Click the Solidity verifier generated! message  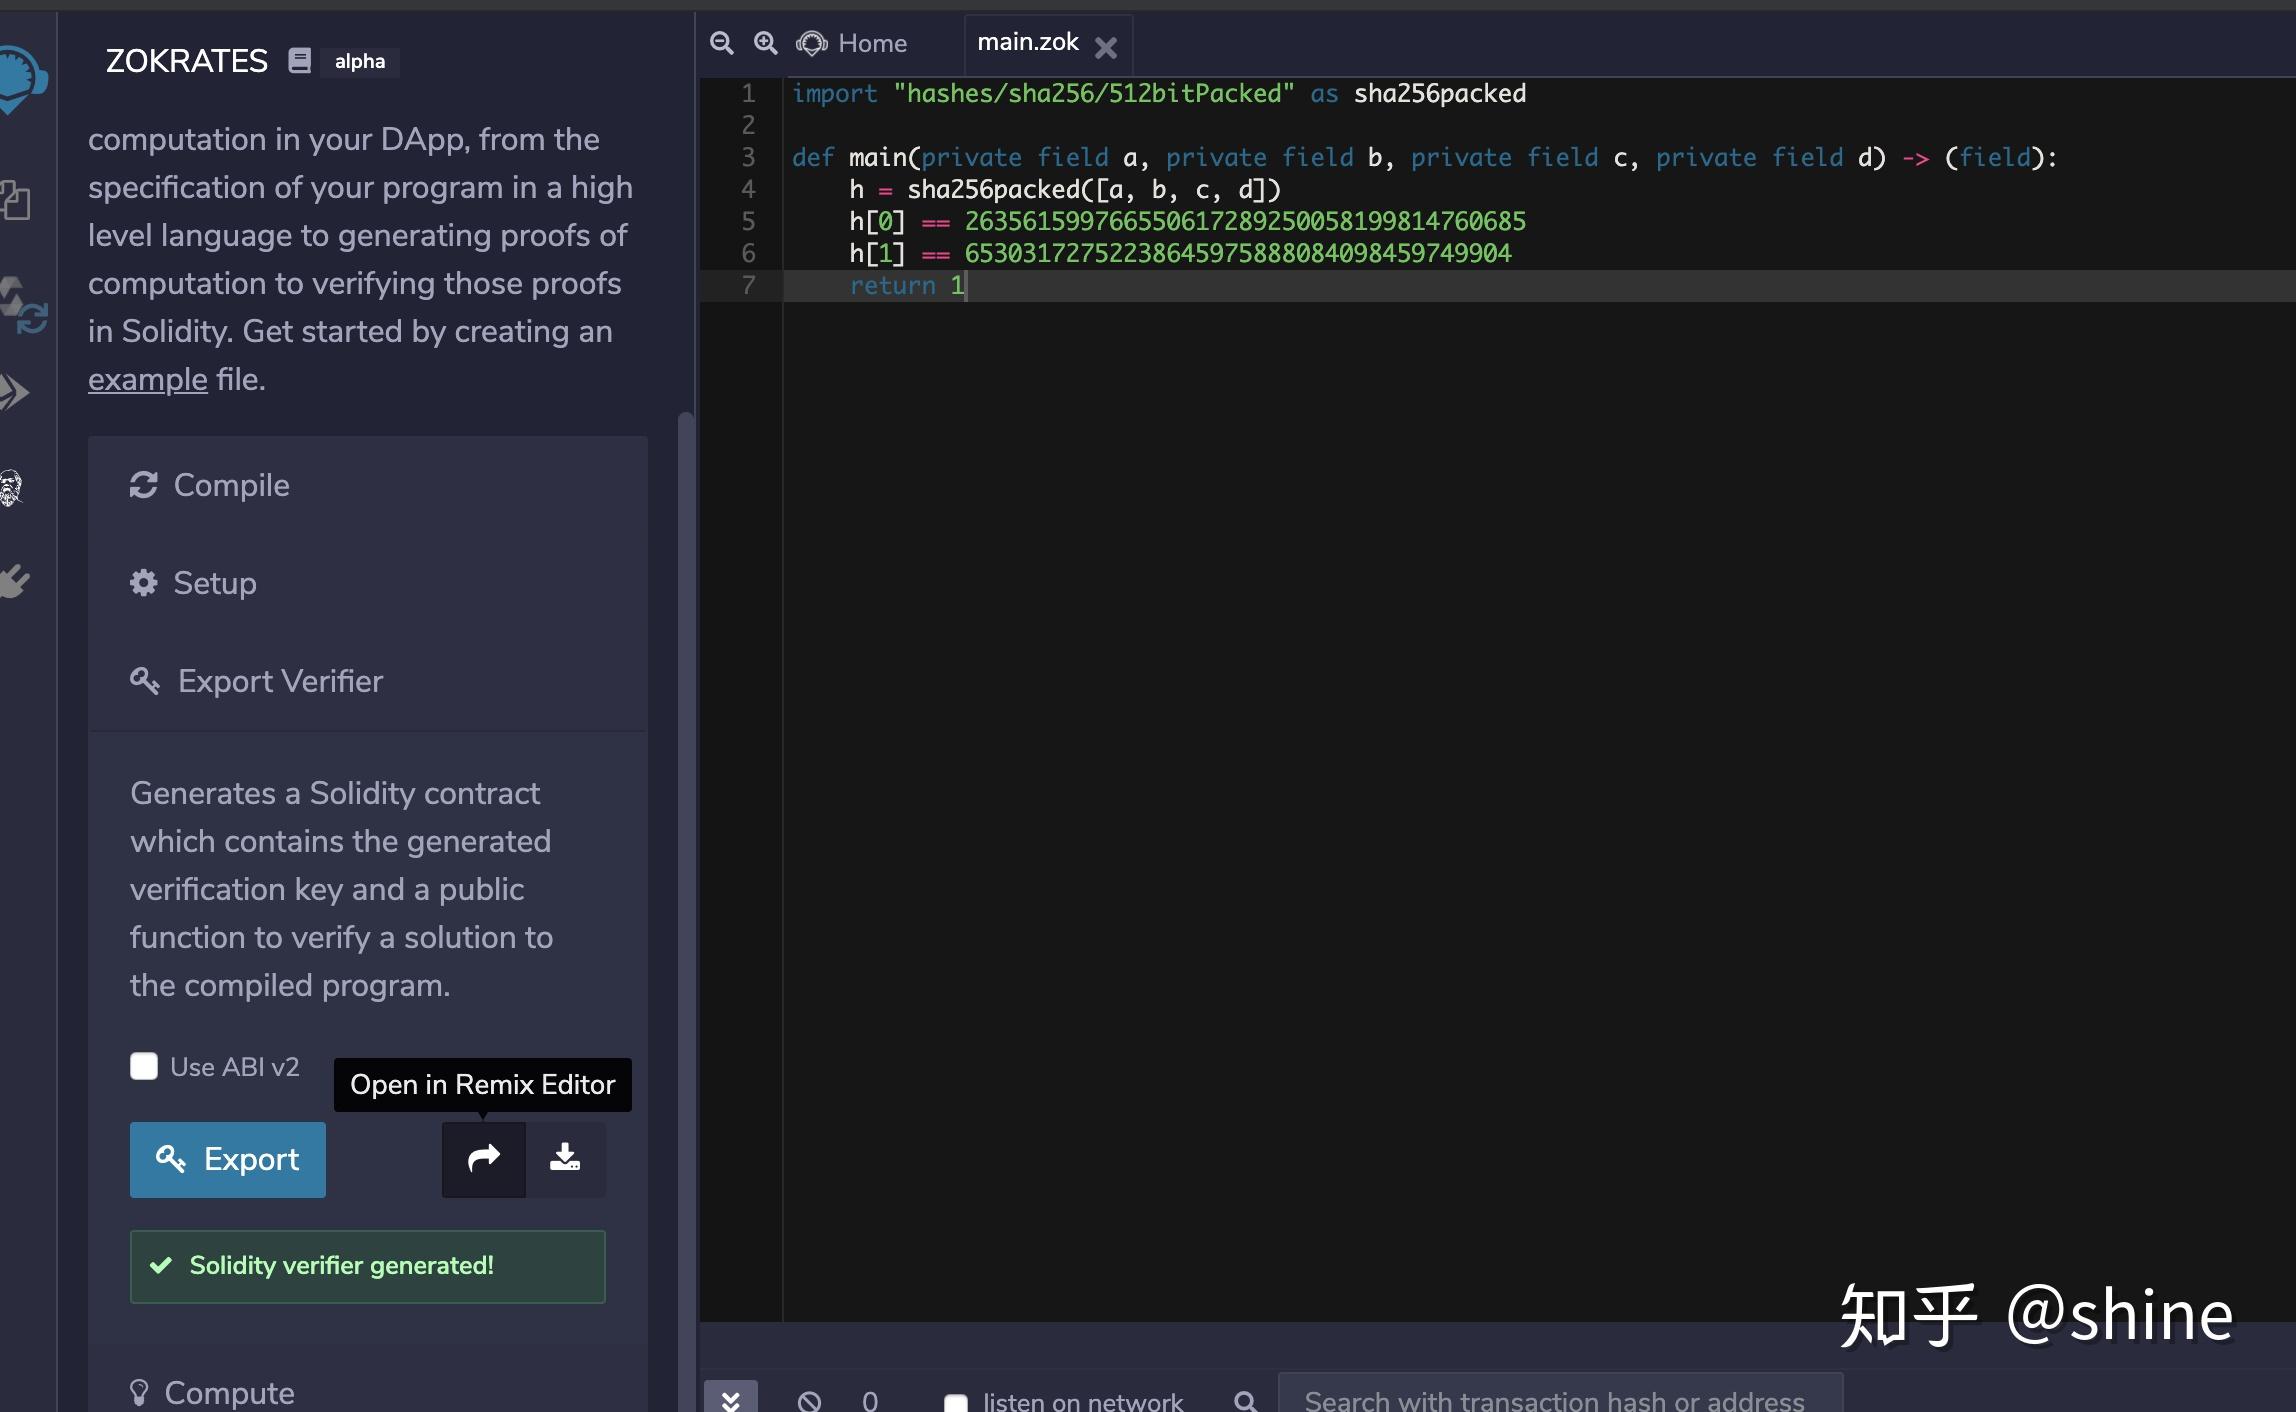(368, 1266)
